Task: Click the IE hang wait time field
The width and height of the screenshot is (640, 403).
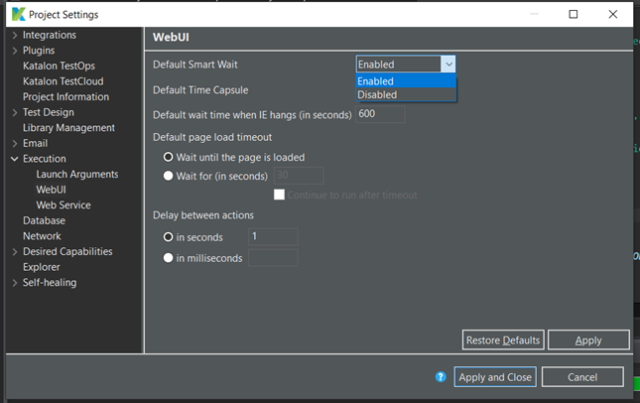Action: [x=380, y=114]
